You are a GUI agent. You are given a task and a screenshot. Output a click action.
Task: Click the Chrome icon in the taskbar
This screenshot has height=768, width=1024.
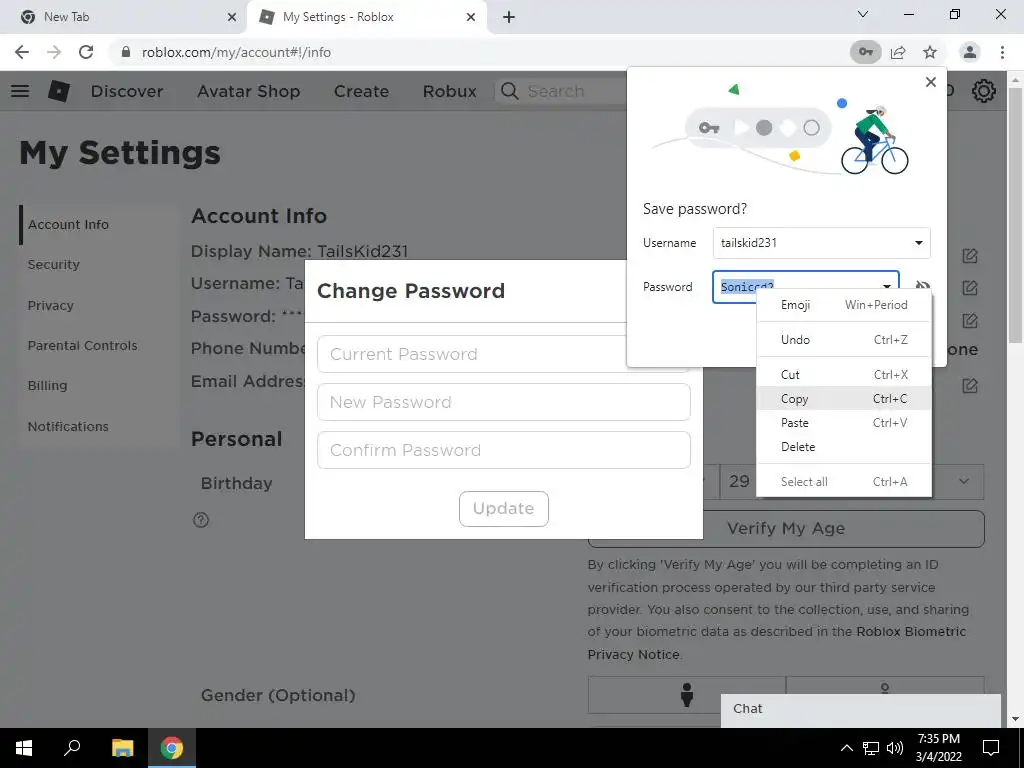tap(172, 748)
